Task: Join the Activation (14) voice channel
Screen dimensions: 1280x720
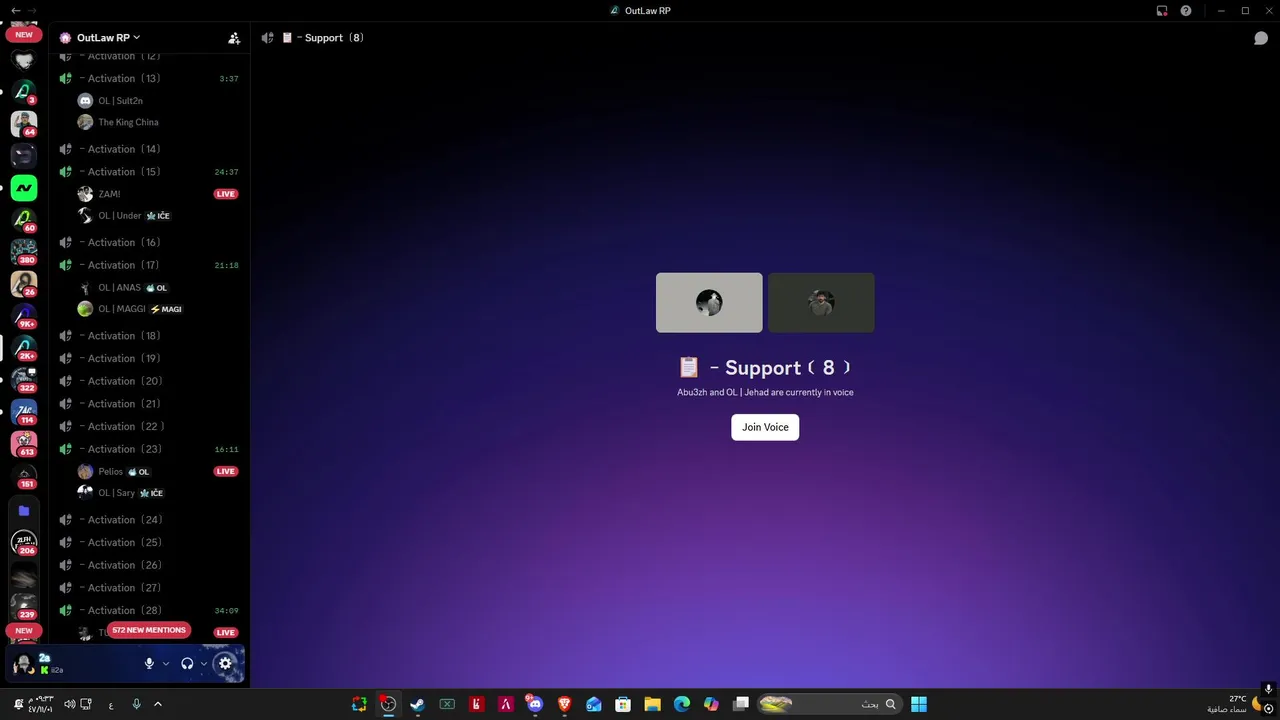Action: pos(148,149)
